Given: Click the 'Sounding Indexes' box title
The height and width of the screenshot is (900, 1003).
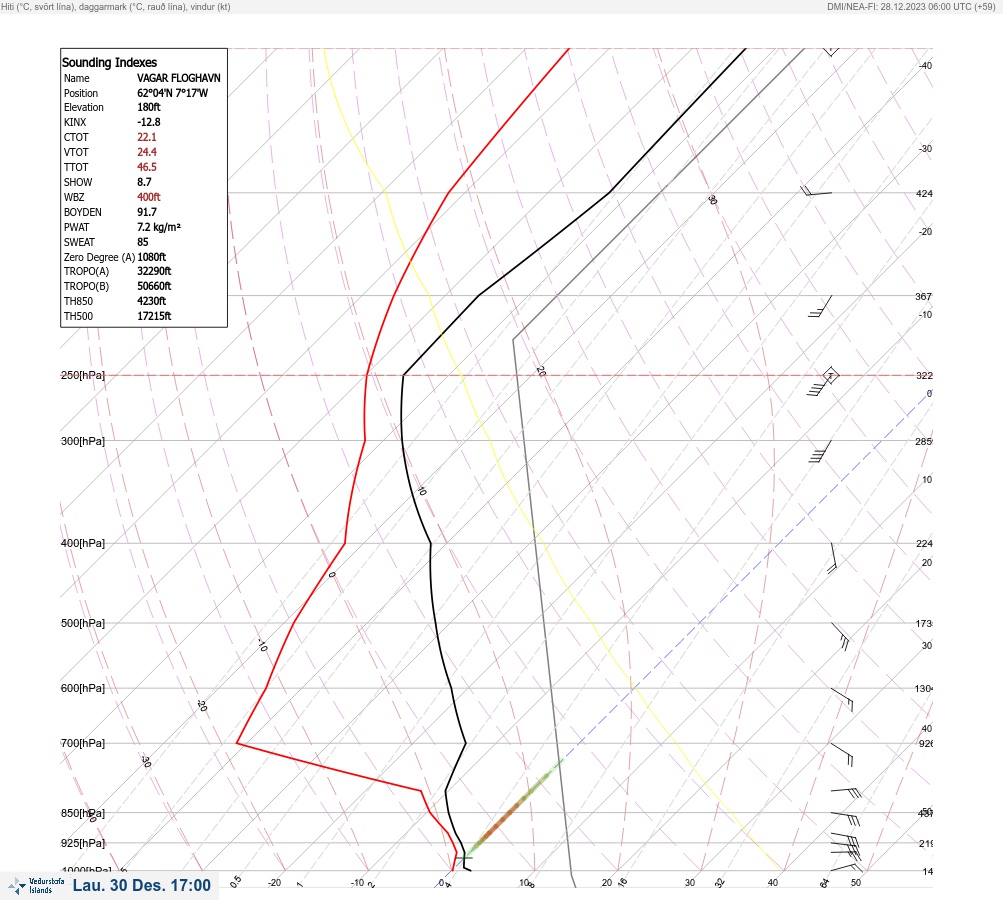Looking at the screenshot, I should point(109,63).
